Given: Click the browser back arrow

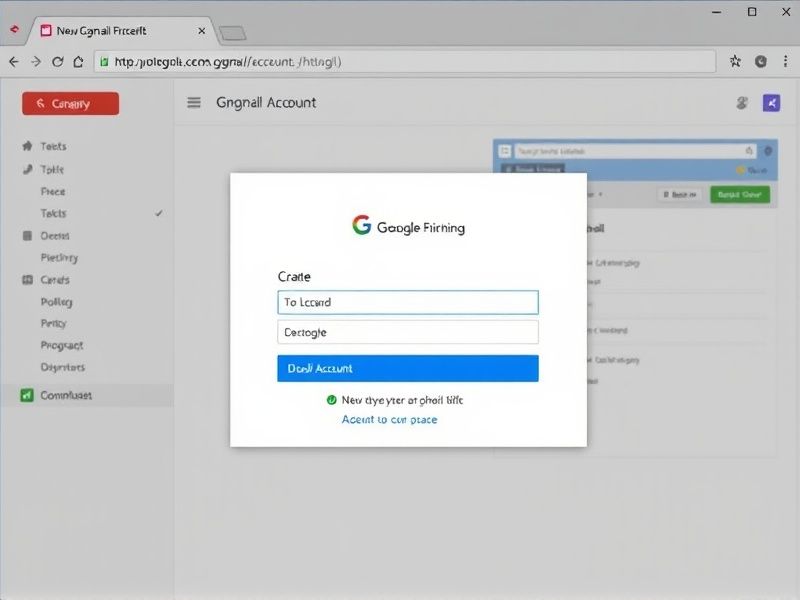Looking at the screenshot, I should pyautogui.click(x=14, y=62).
